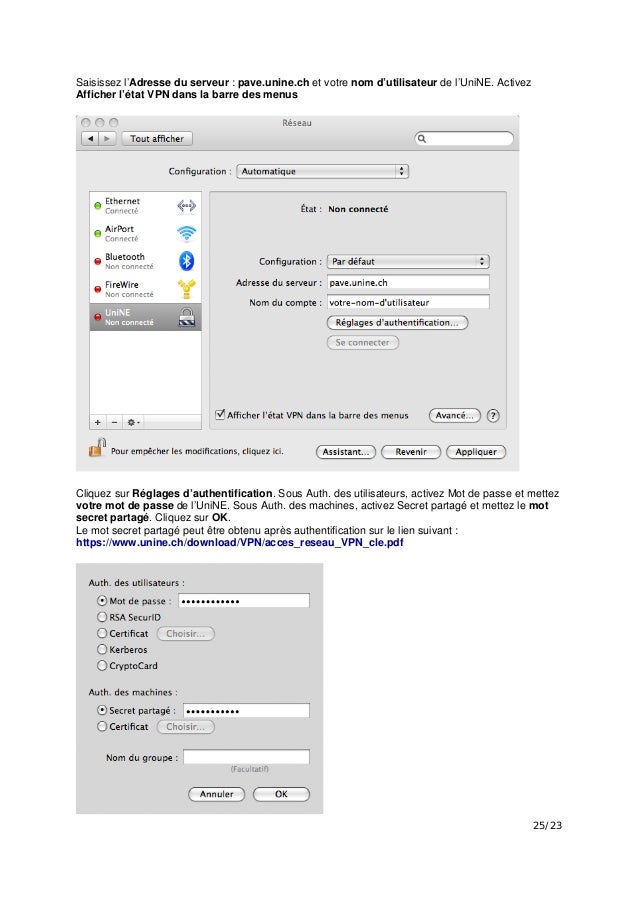This screenshot has height=903, width=638.
Task: Click Choisir next to machine Certificat
Action: point(185,727)
